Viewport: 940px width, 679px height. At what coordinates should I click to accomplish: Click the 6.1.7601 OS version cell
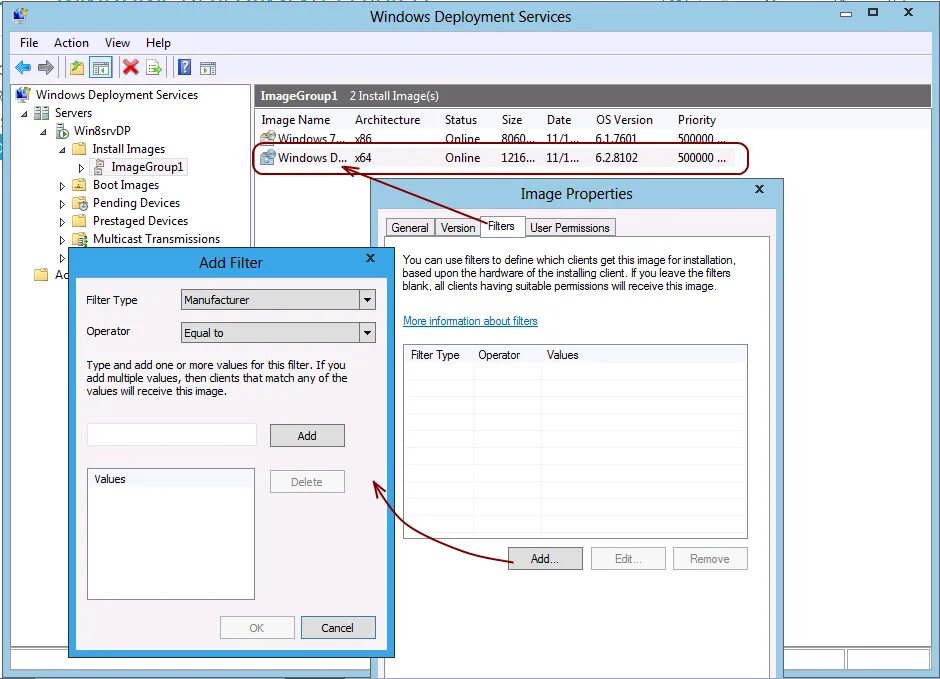pyautogui.click(x=616, y=138)
